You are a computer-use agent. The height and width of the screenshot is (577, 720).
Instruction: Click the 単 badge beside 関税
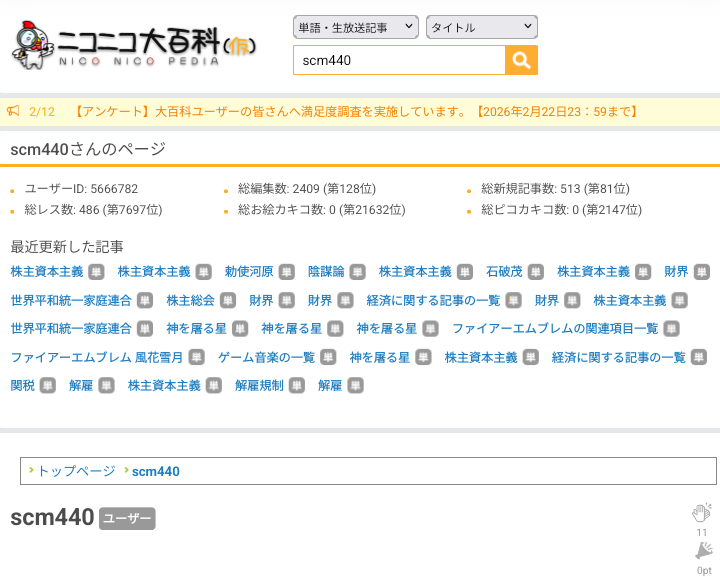[48, 386]
